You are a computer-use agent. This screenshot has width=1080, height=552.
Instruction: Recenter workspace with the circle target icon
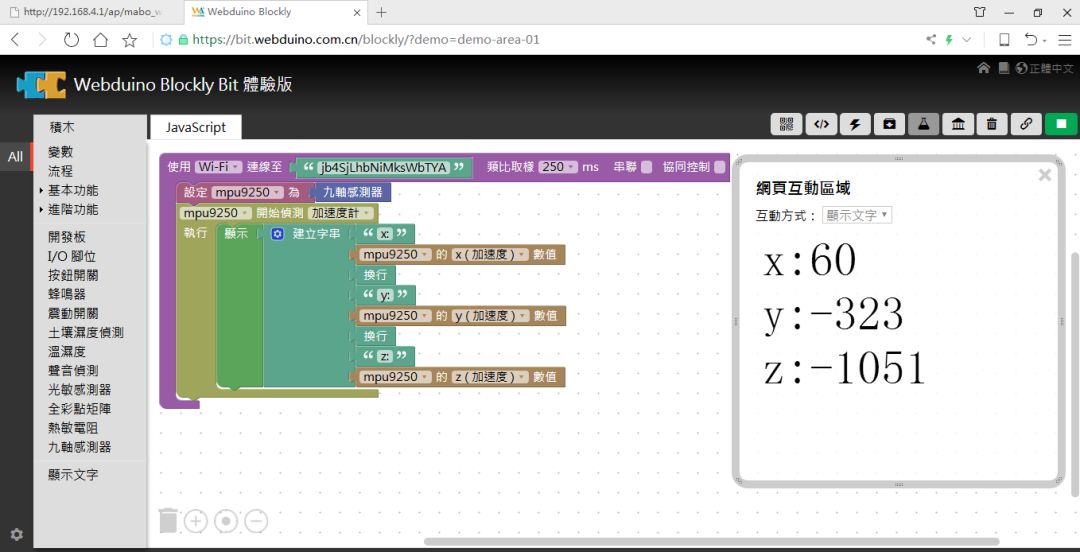click(x=226, y=521)
